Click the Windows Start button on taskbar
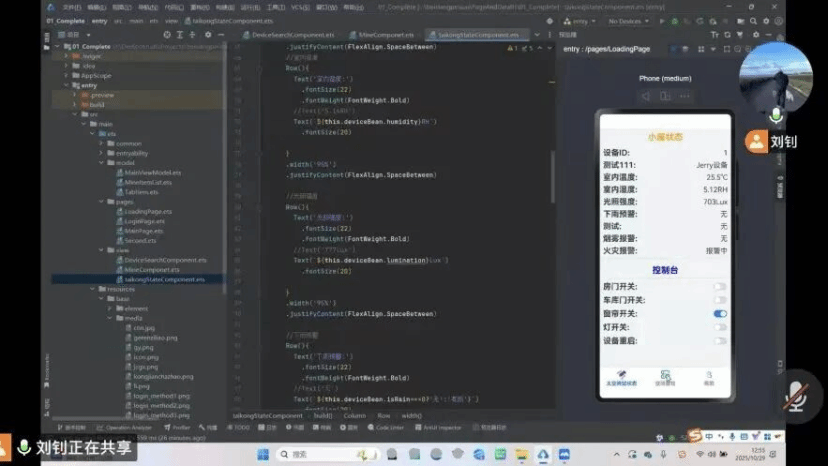The image size is (828, 466). tap(264, 454)
